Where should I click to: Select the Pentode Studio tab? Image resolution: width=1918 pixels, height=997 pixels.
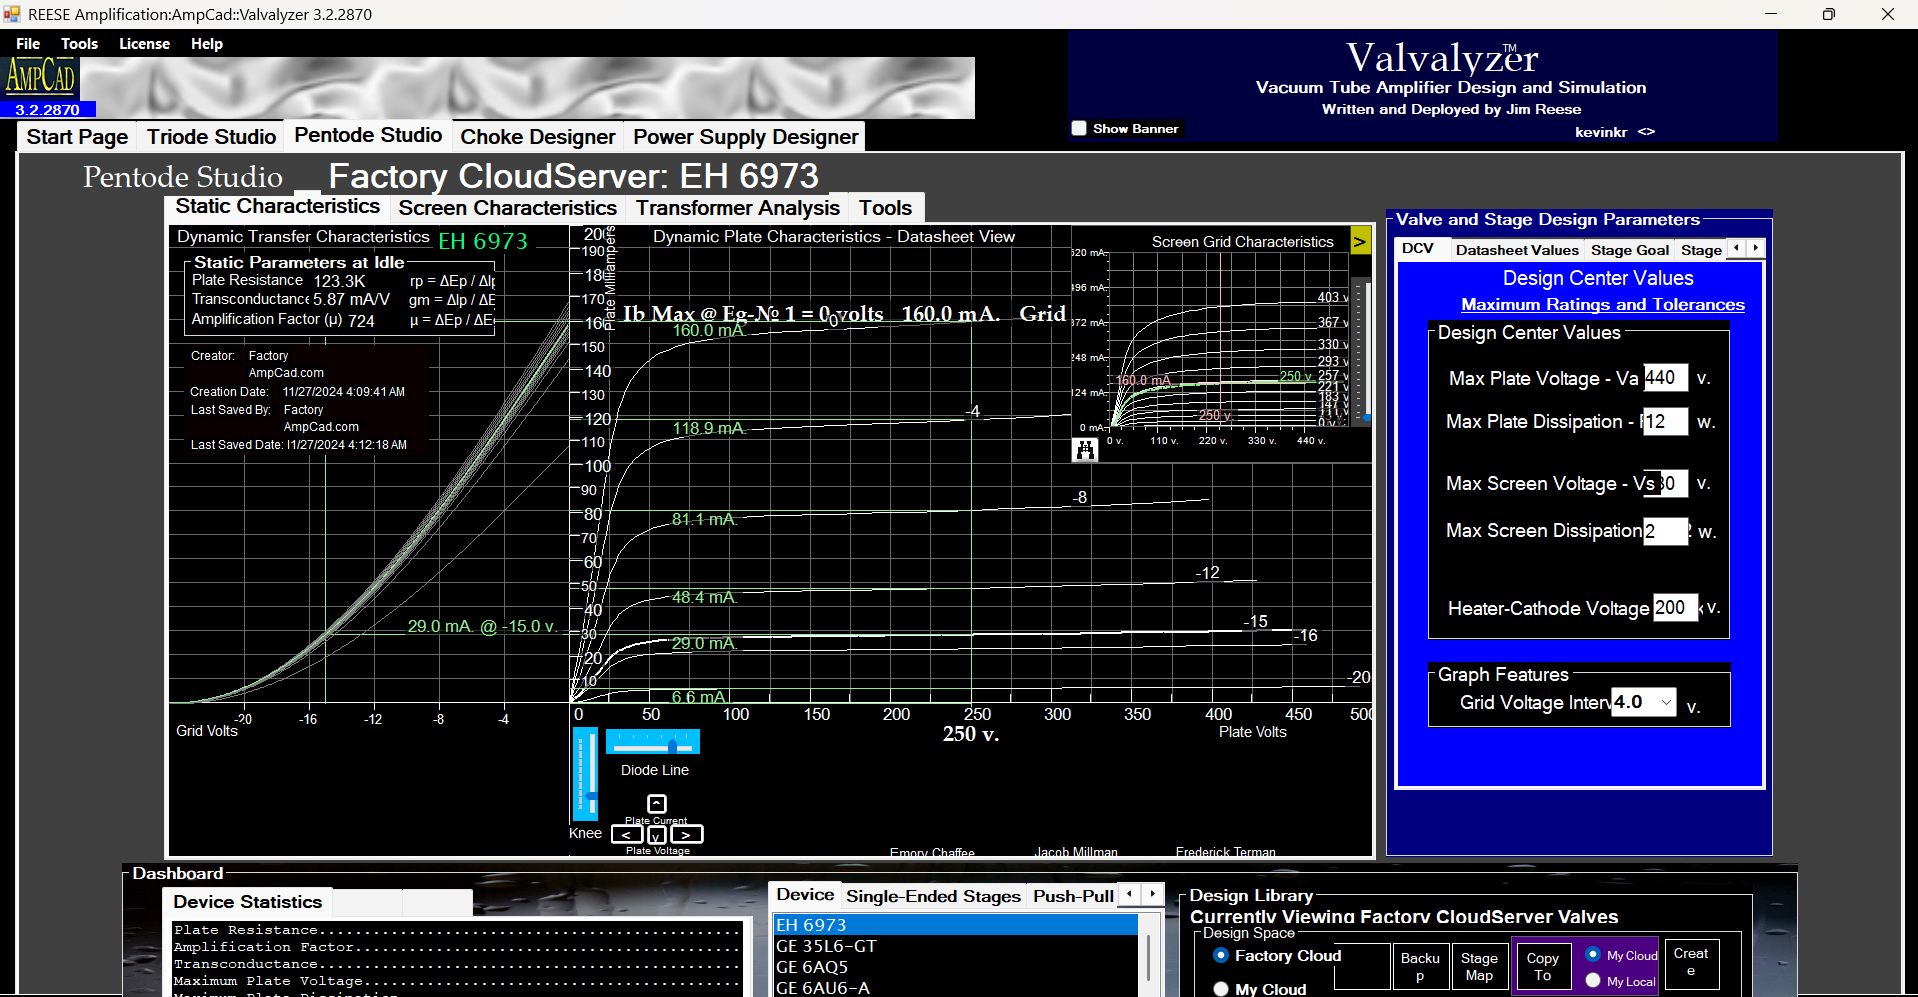368,135
